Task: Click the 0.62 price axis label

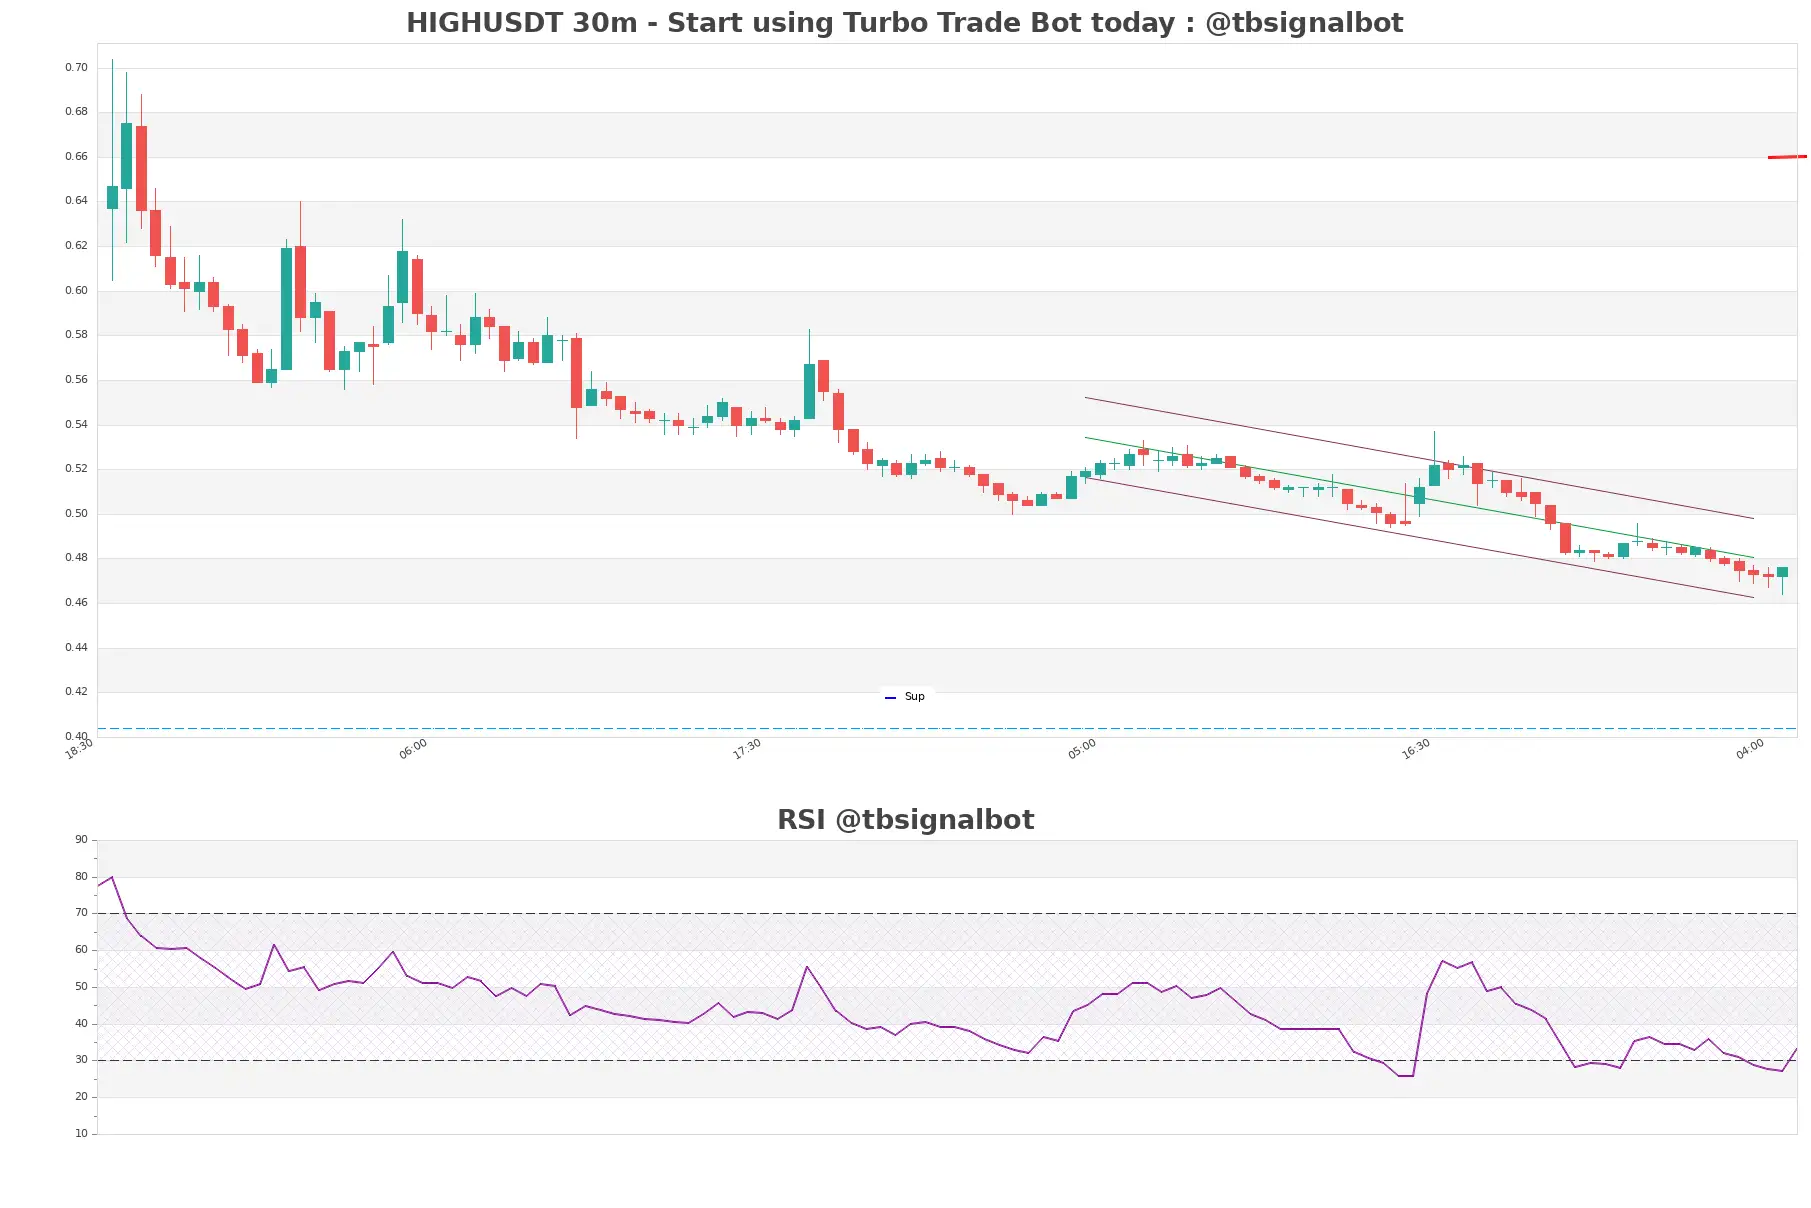Action: point(76,246)
